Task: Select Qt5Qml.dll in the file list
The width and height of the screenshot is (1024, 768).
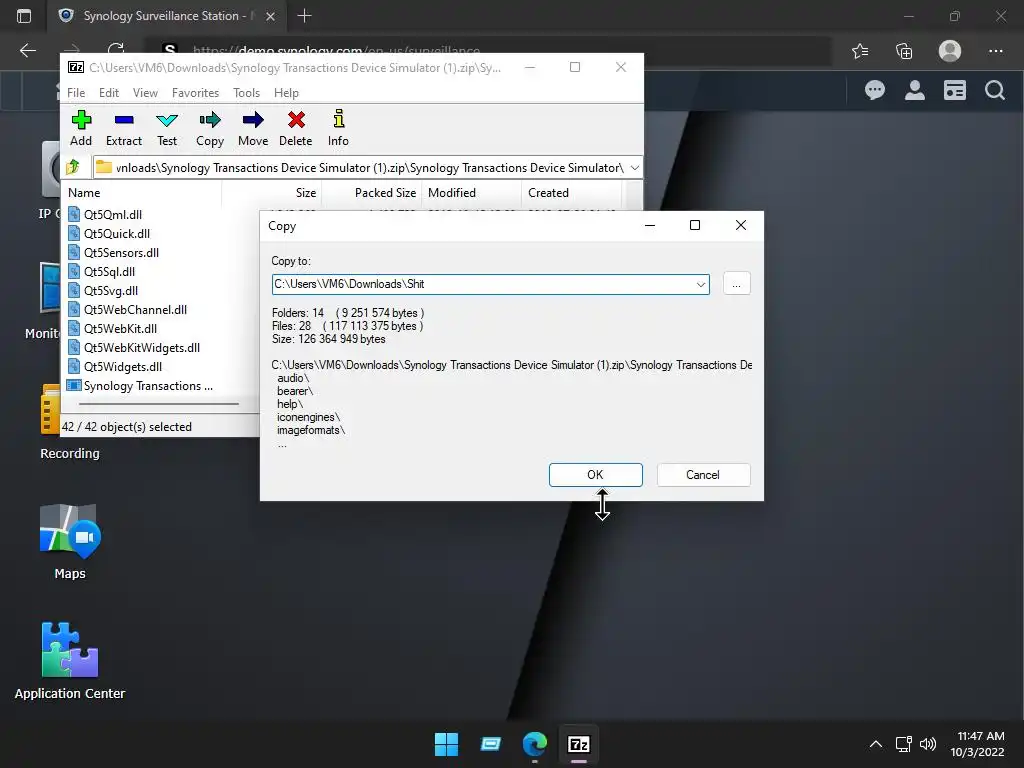Action: point(113,215)
